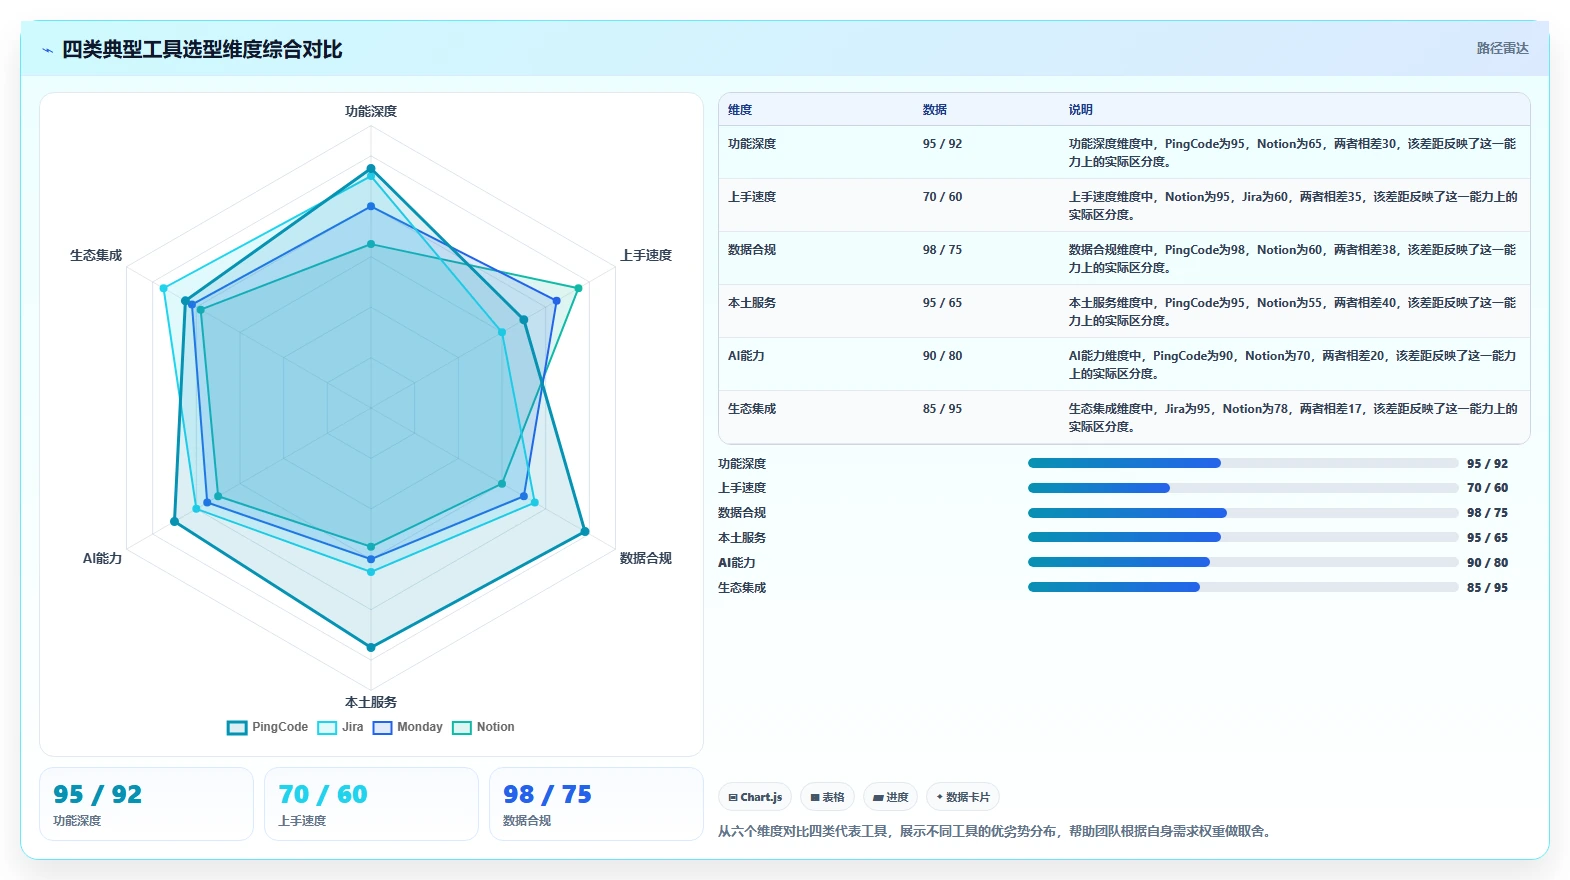Click PingCode data point on 数据合规 axis
Viewport: 1570px width, 880px height.
pos(585,532)
